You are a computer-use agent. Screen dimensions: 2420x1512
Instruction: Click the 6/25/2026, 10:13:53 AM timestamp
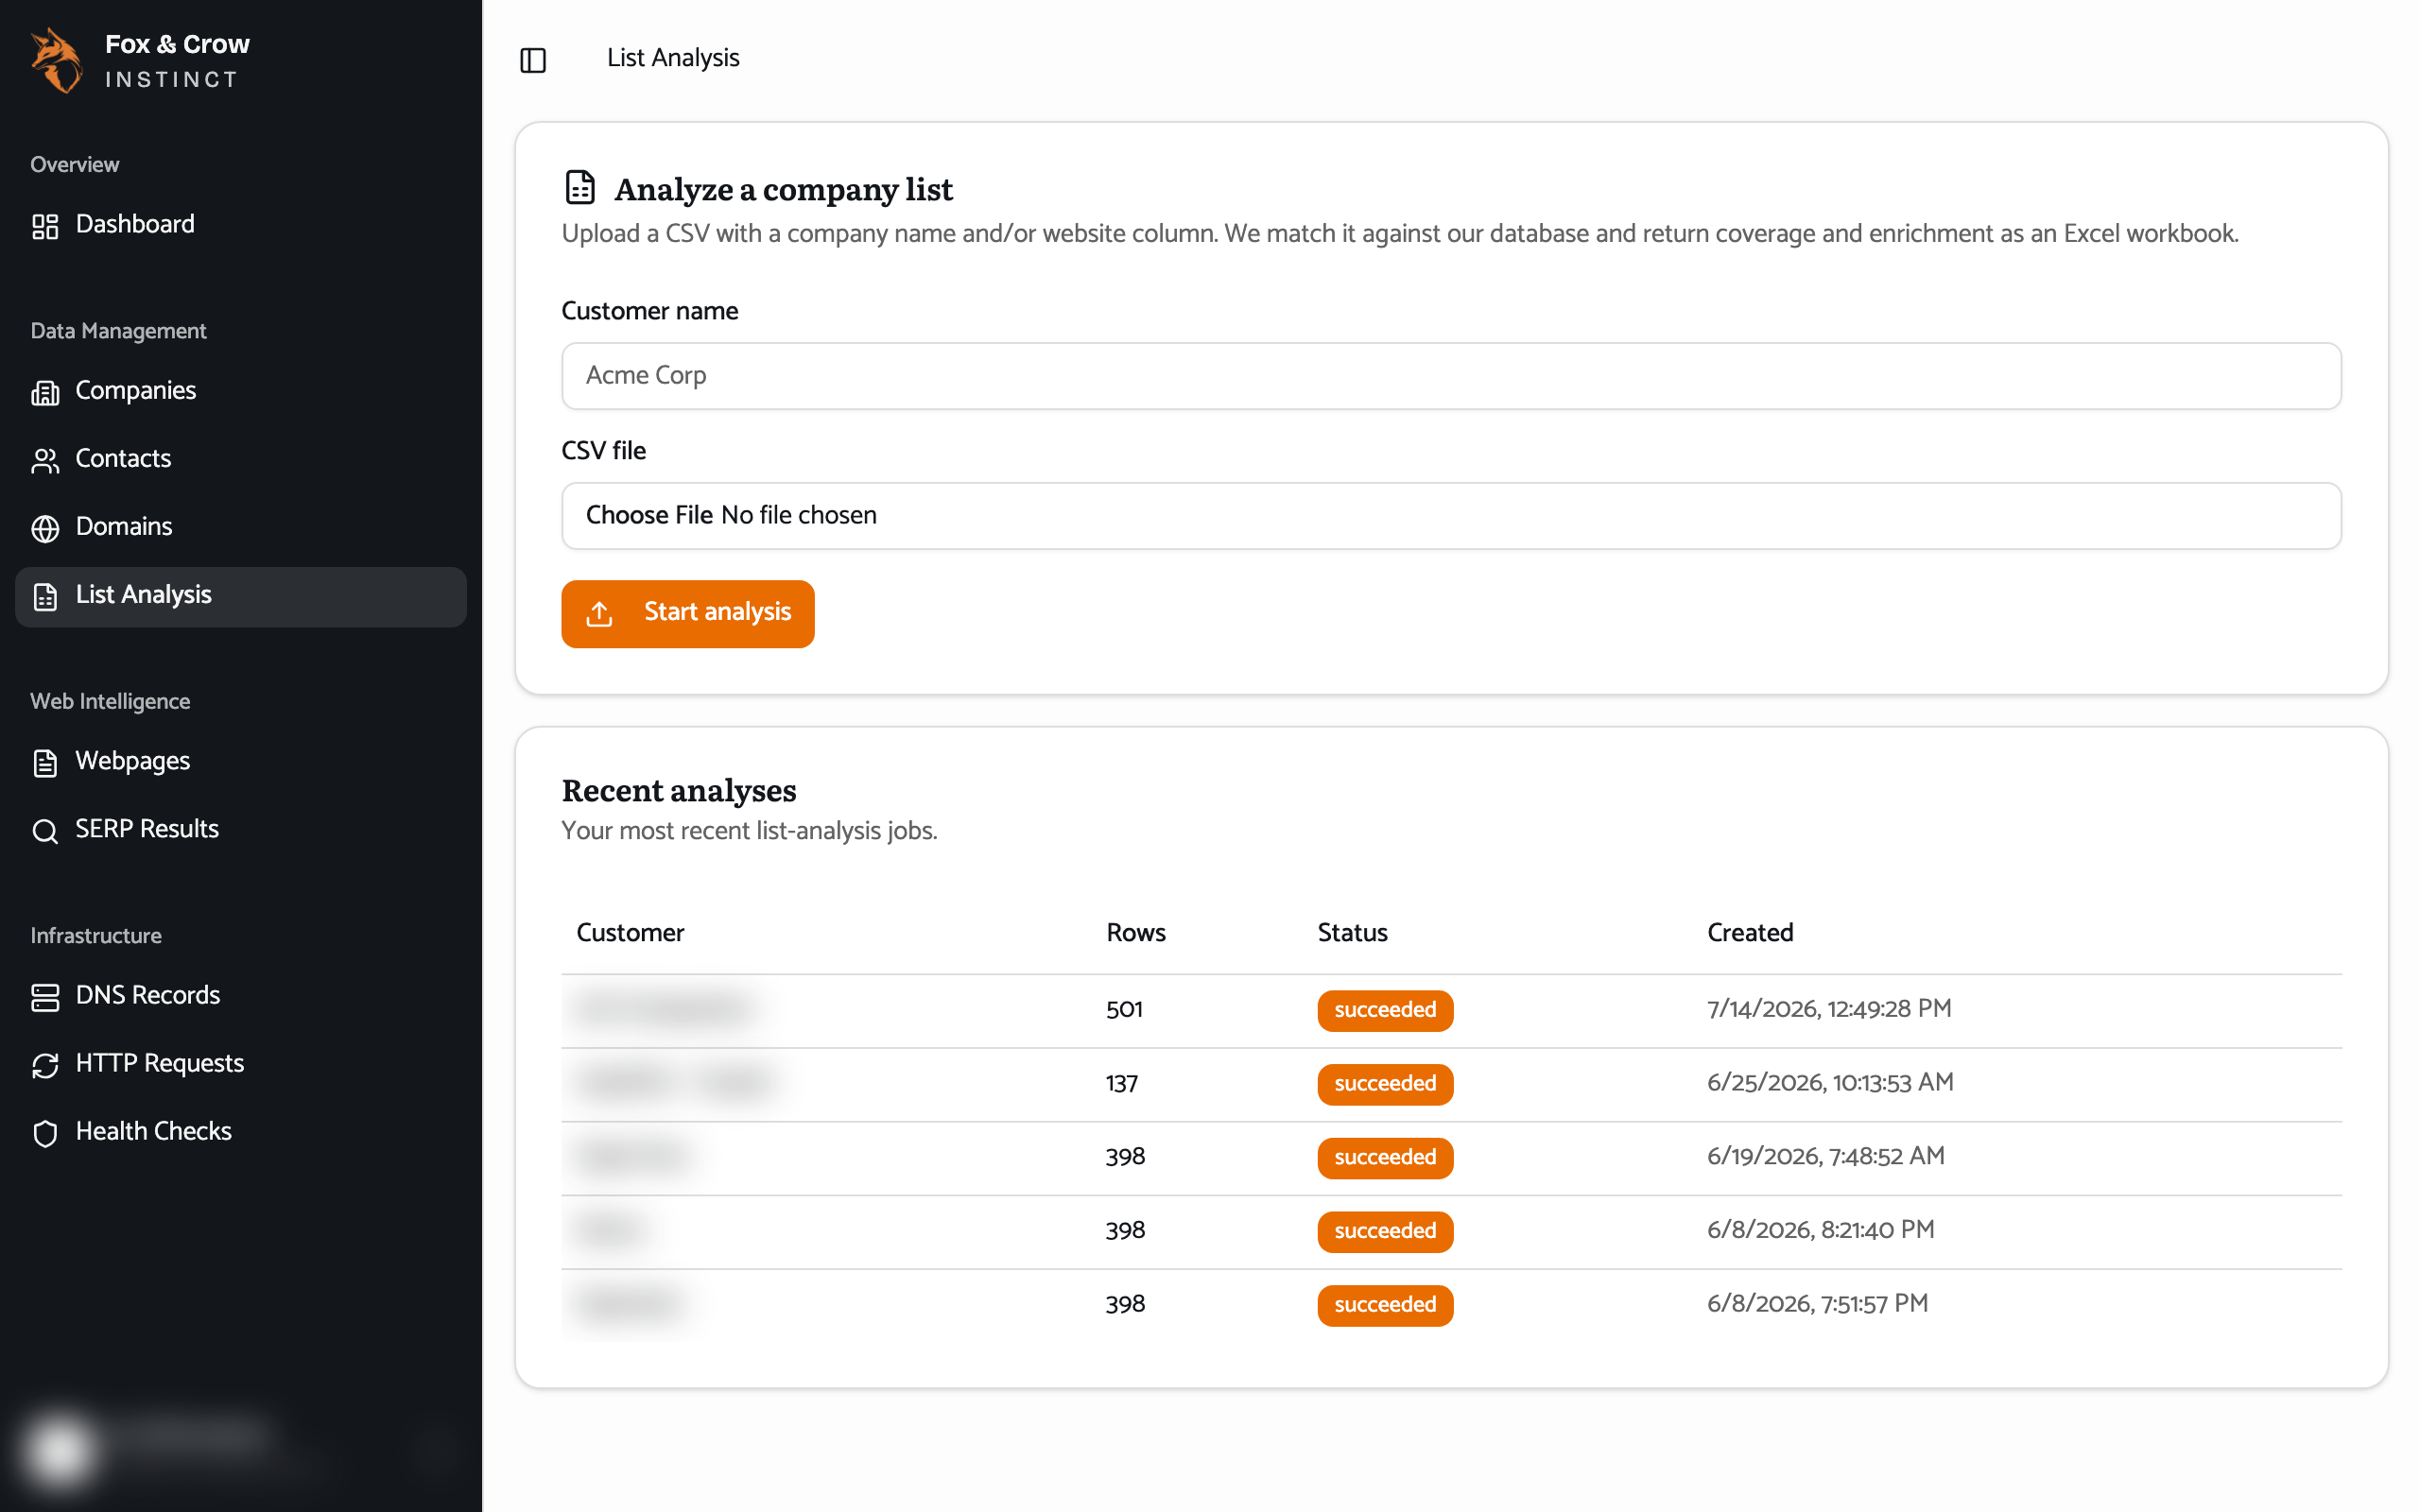tap(1830, 1083)
